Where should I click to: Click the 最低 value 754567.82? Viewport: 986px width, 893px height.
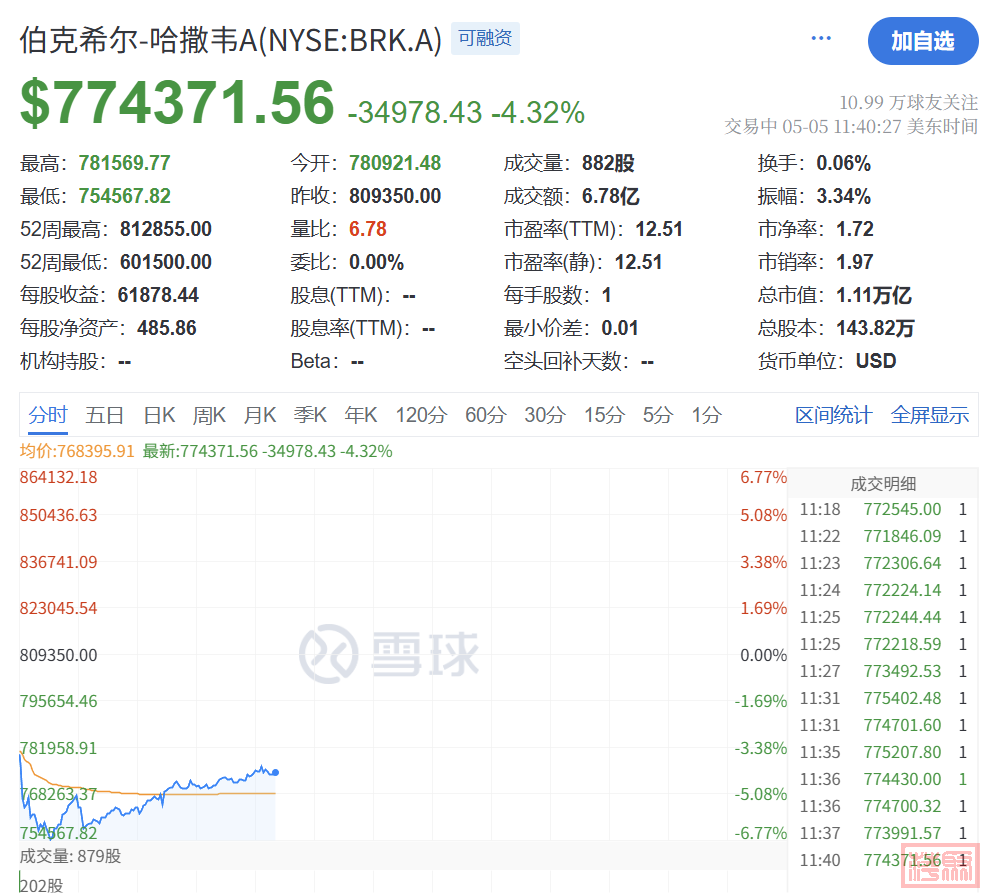(x=125, y=196)
